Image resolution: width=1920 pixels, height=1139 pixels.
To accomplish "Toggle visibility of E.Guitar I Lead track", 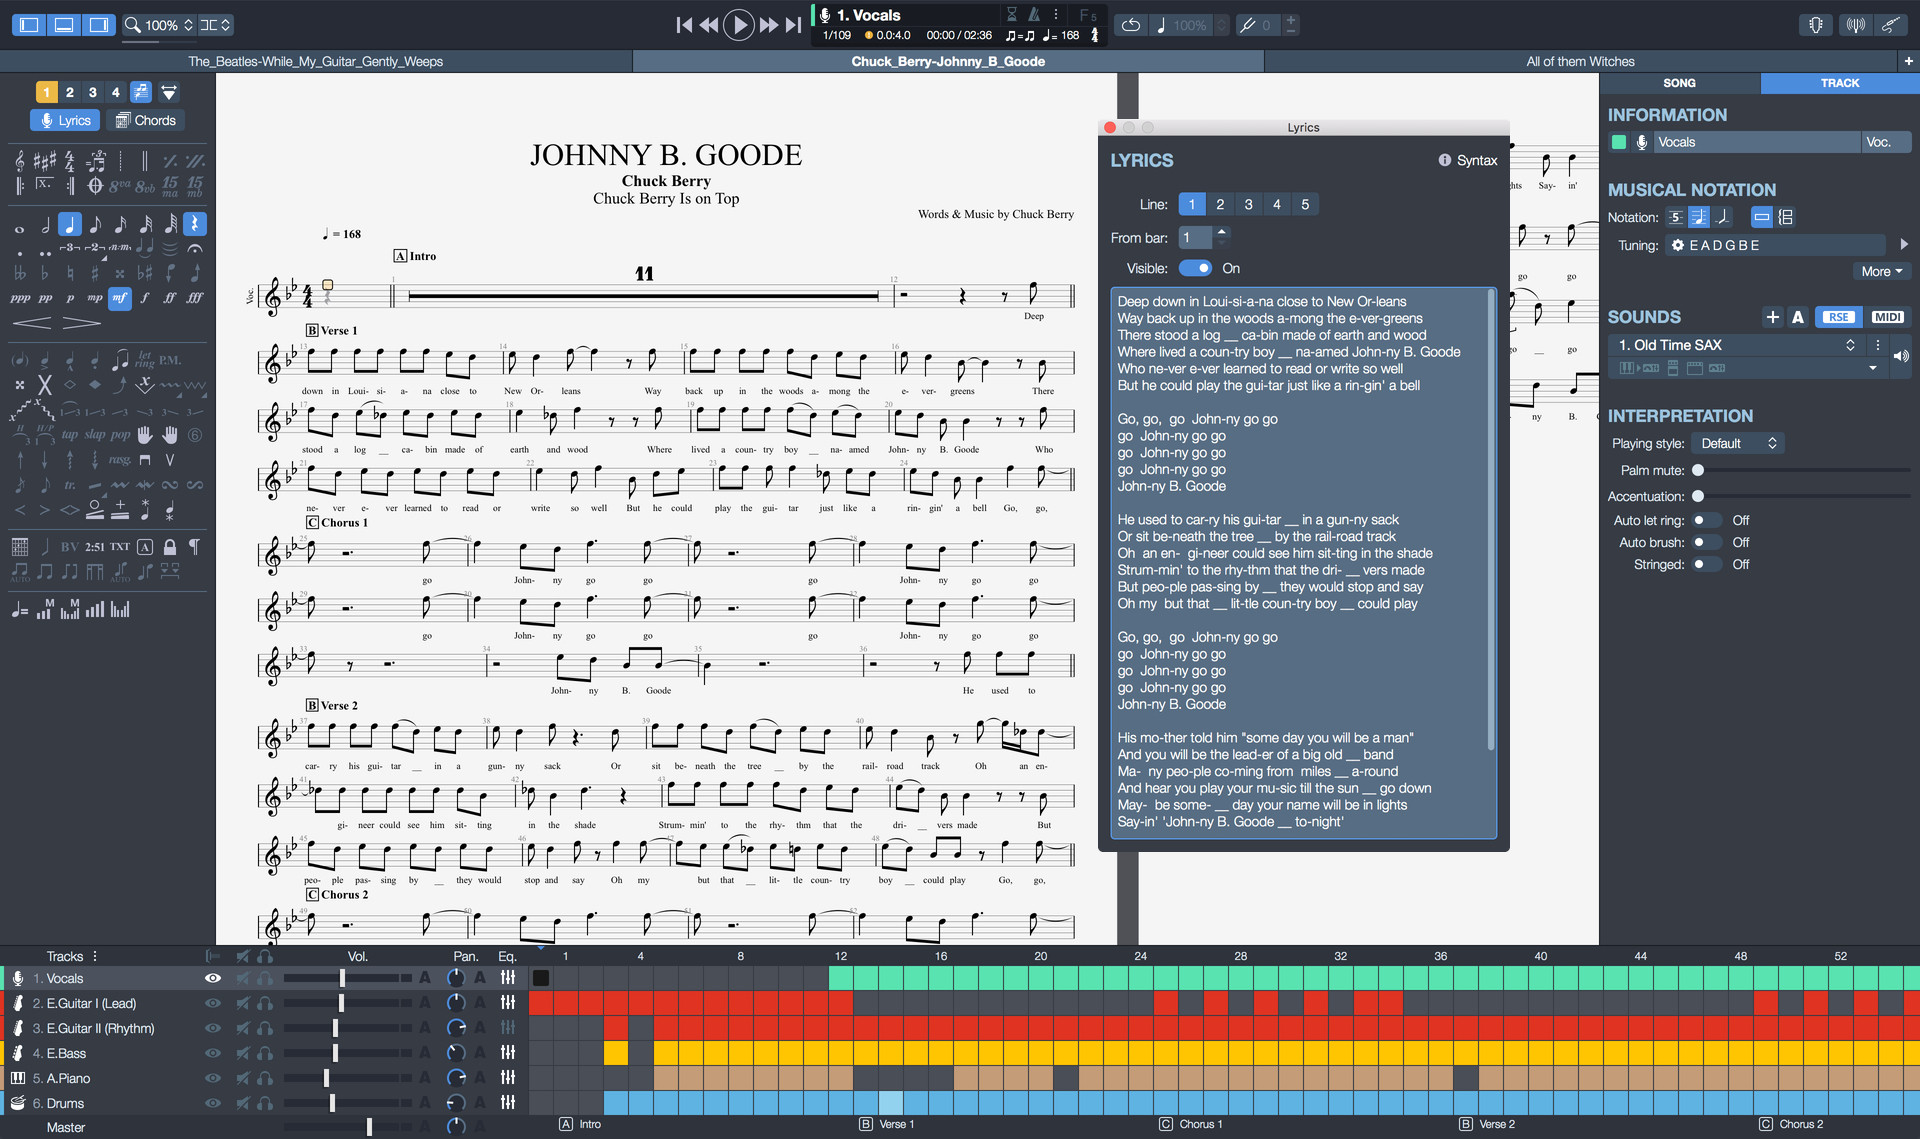I will click(214, 1002).
